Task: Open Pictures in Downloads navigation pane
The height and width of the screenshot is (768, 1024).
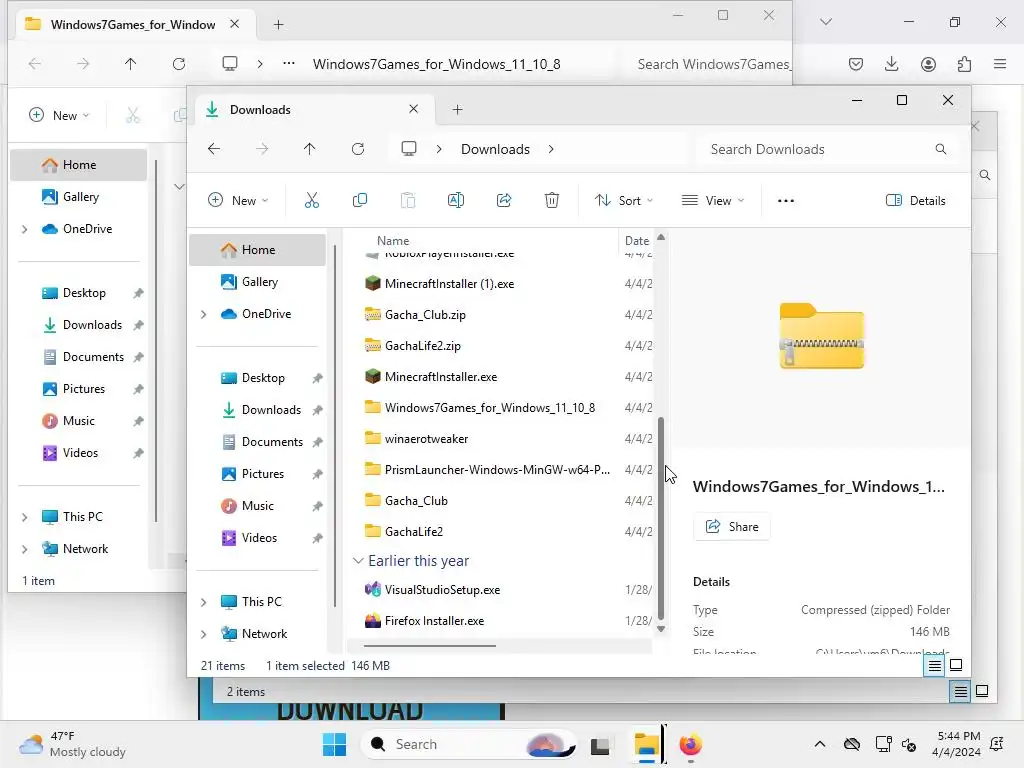Action: (x=257, y=473)
